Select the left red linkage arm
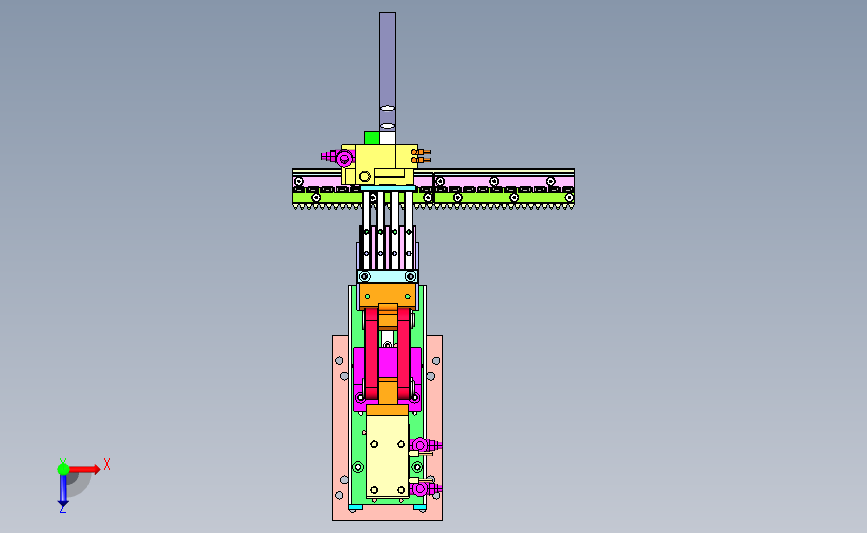 tap(371, 354)
